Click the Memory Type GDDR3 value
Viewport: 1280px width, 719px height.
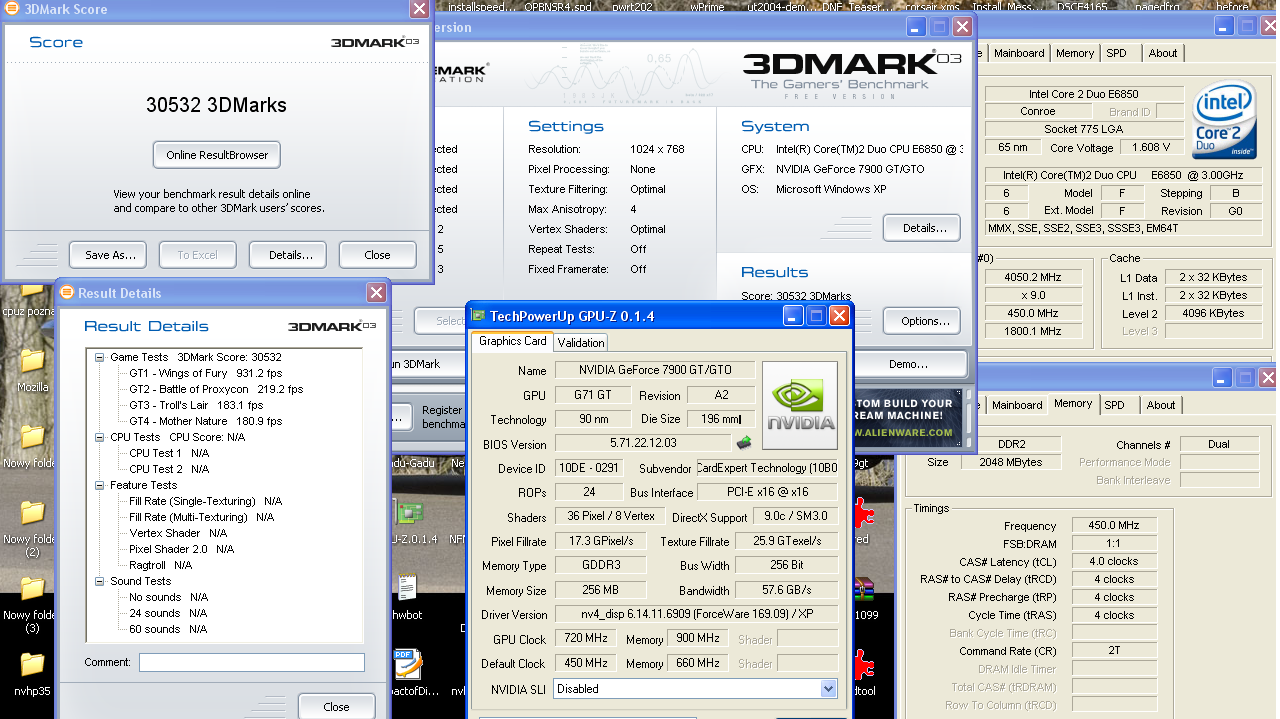(x=602, y=566)
